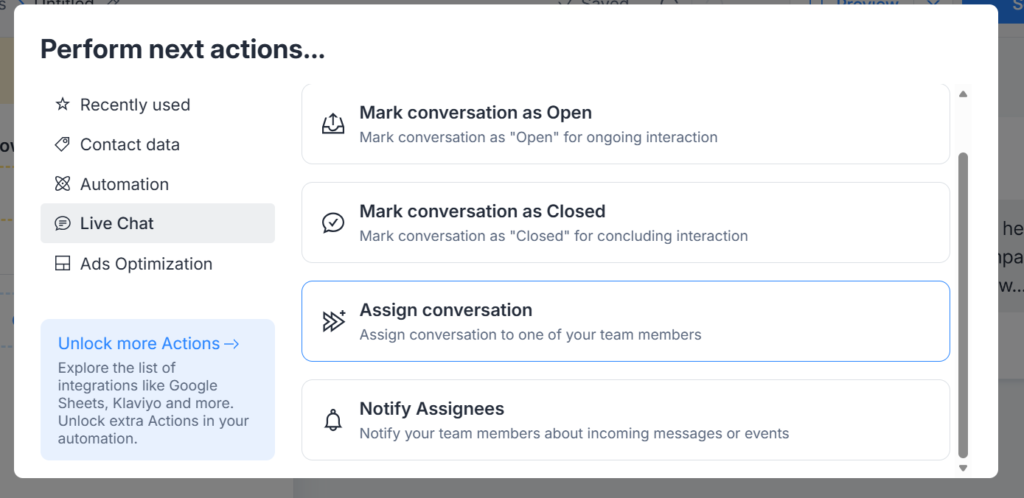Image resolution: width=1024 pixels, height=498 pixels.
Task: Click the double-arrow Assign conversation icon
Action: (333, 321)
